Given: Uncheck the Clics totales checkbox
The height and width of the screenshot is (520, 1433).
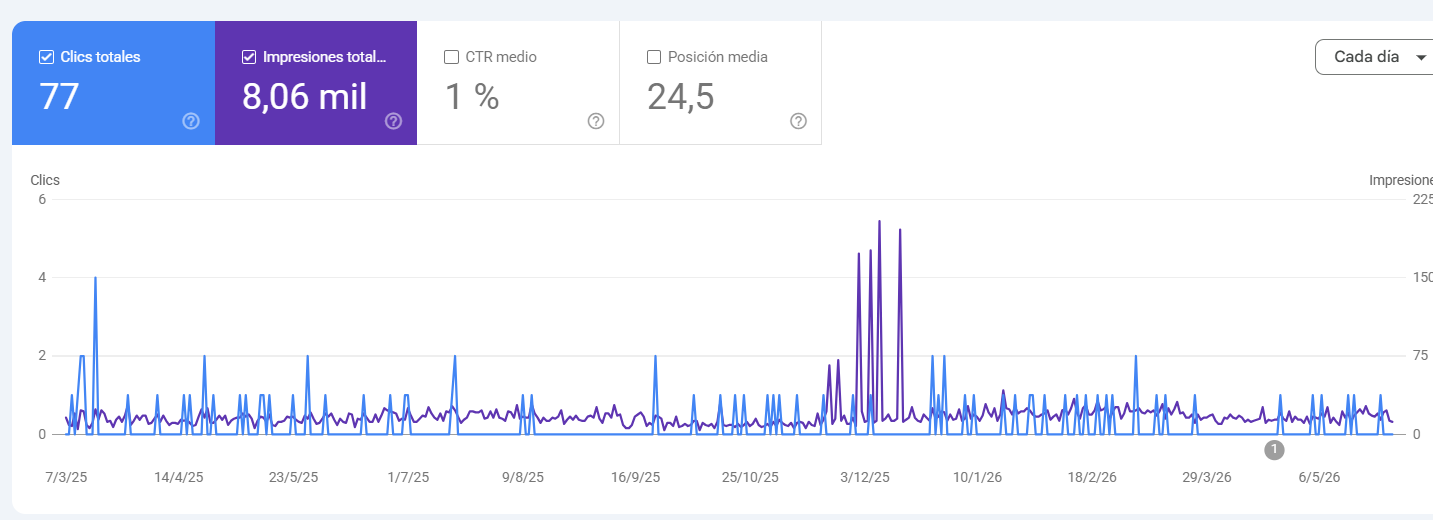Looking at the screenshot, I should (x=46, y=57).
